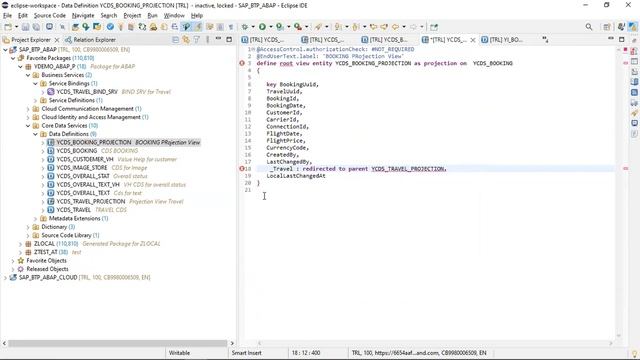Expand the SAP_BTP_ABAP_CLOUD project node
This screenshot has width=640, height=360.
5,278
